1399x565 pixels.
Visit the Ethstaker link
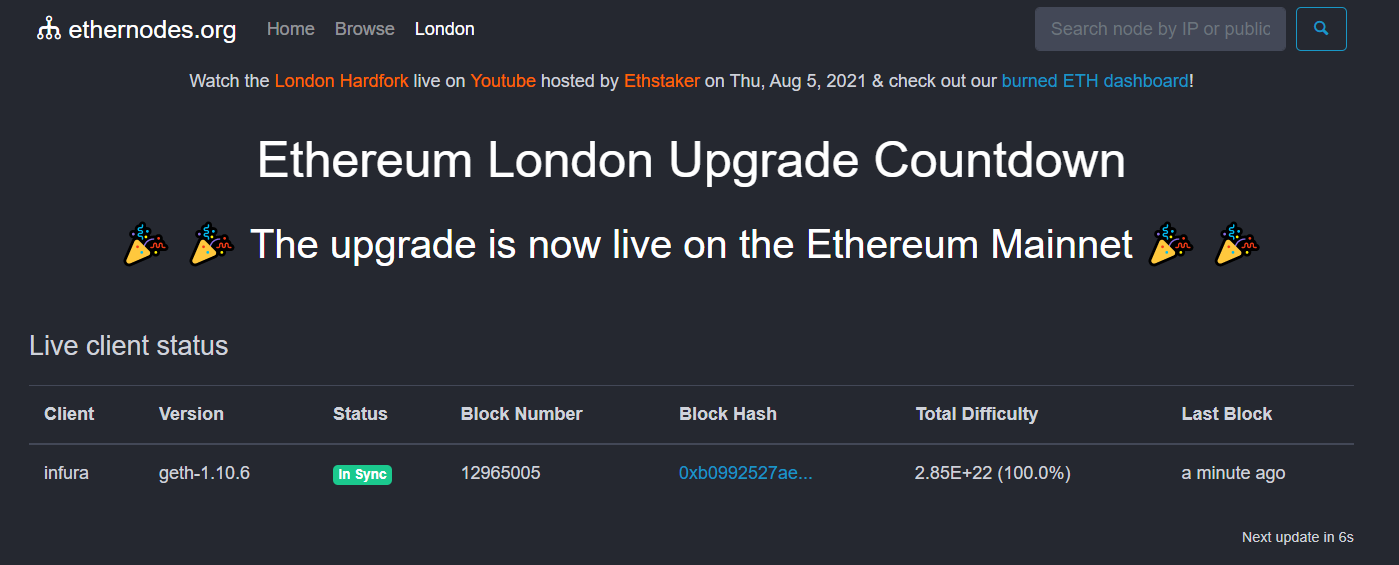662,81
